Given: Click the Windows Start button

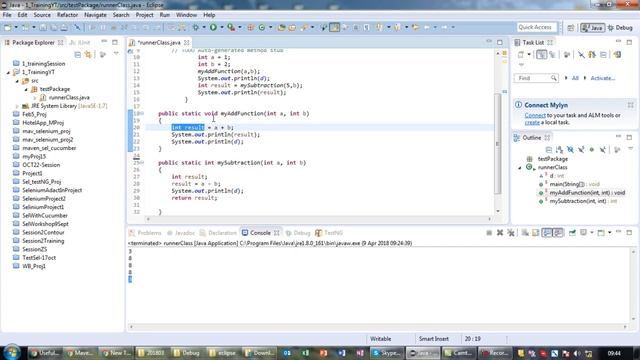Looking at the screenshot, I should (11, 352).
